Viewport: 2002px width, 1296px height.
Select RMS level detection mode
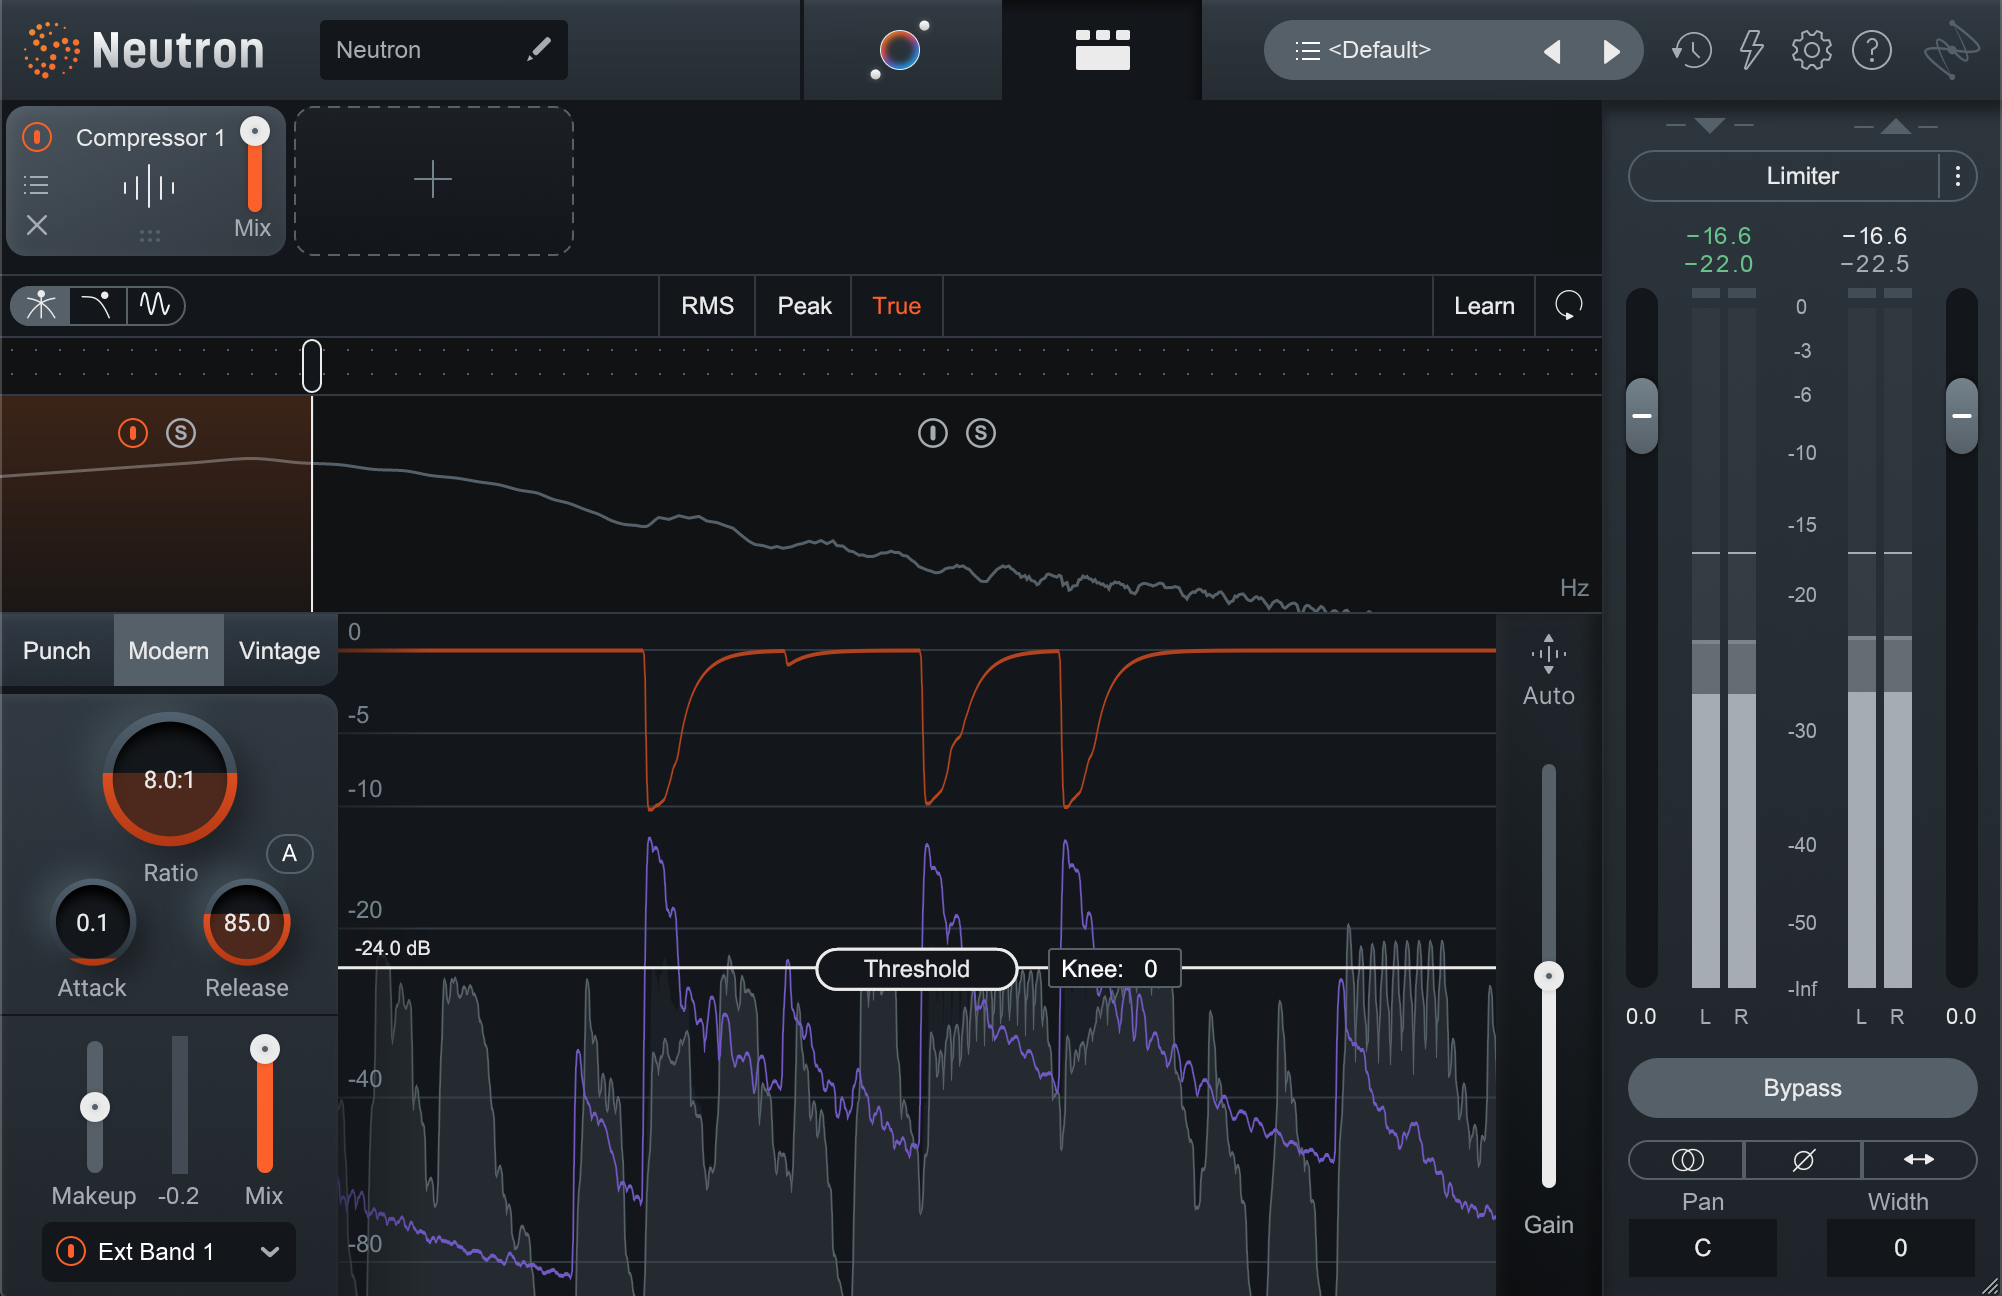[707, 305]
